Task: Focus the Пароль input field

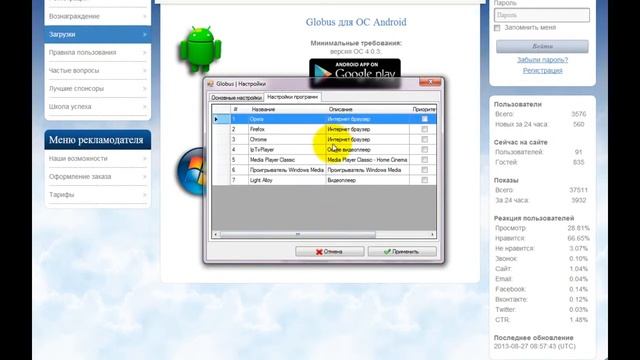Action: point(542,15)
